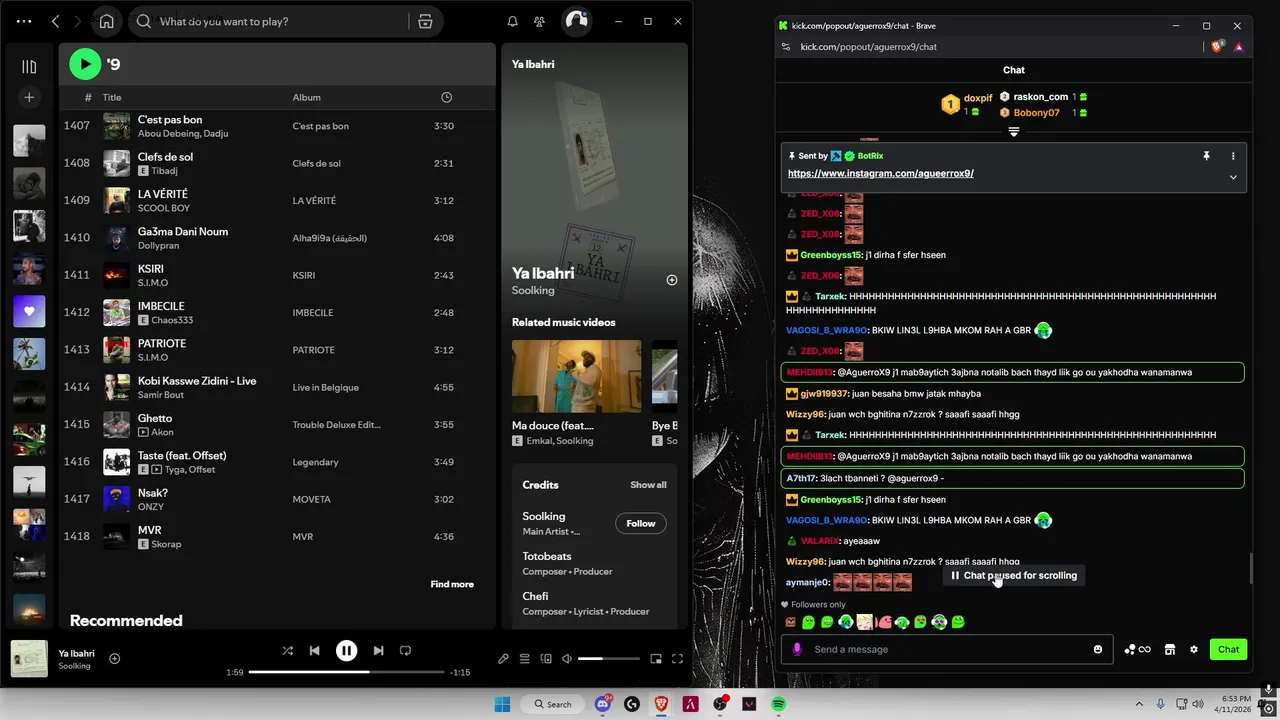
Task: Open Brave Shields icon in address bar
Action: click(1218, 46)
